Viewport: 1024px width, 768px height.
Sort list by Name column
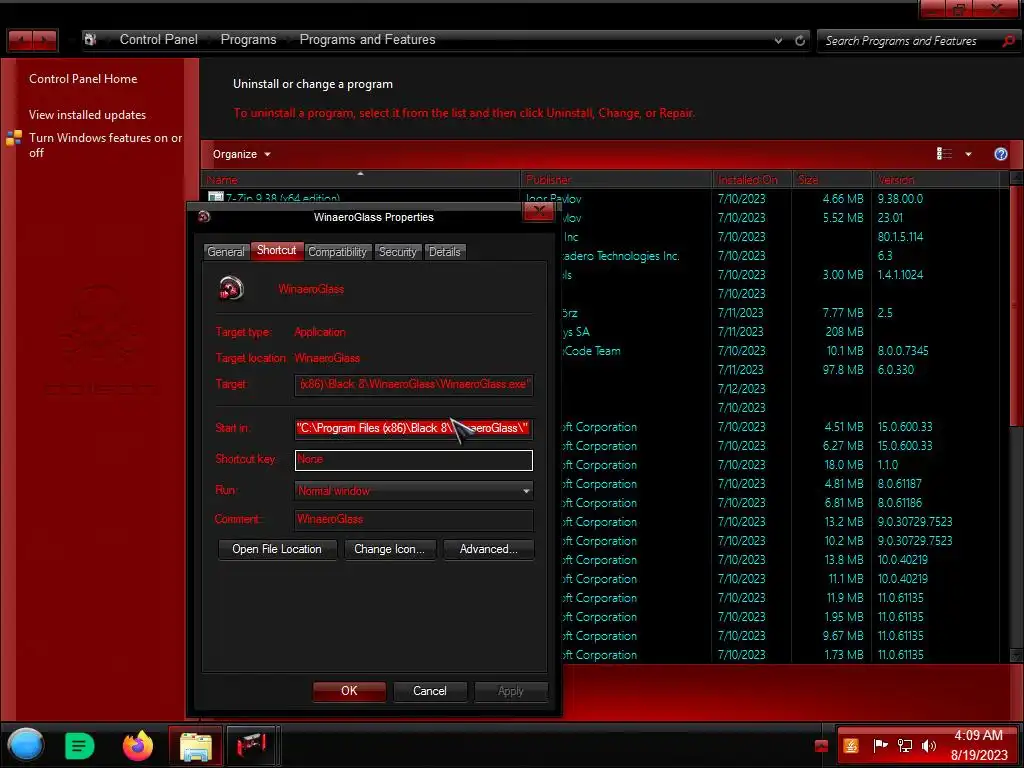[x=360, y=180]
